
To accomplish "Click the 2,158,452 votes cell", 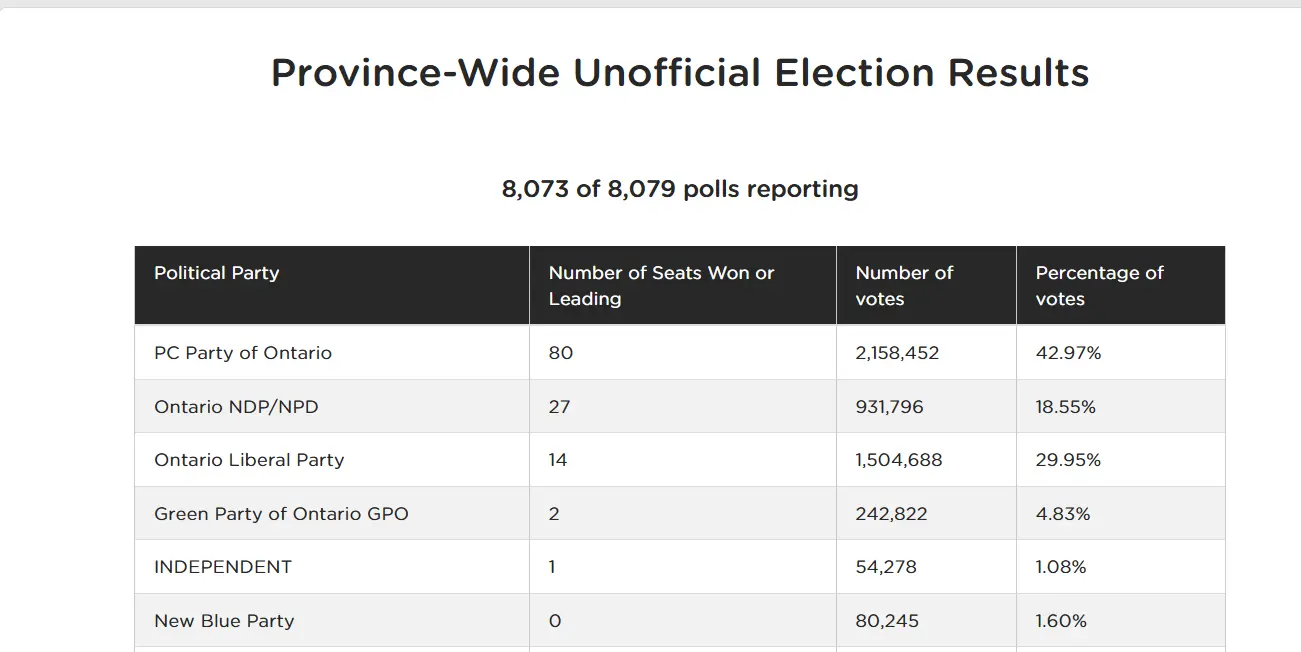I will coord(897,353).
